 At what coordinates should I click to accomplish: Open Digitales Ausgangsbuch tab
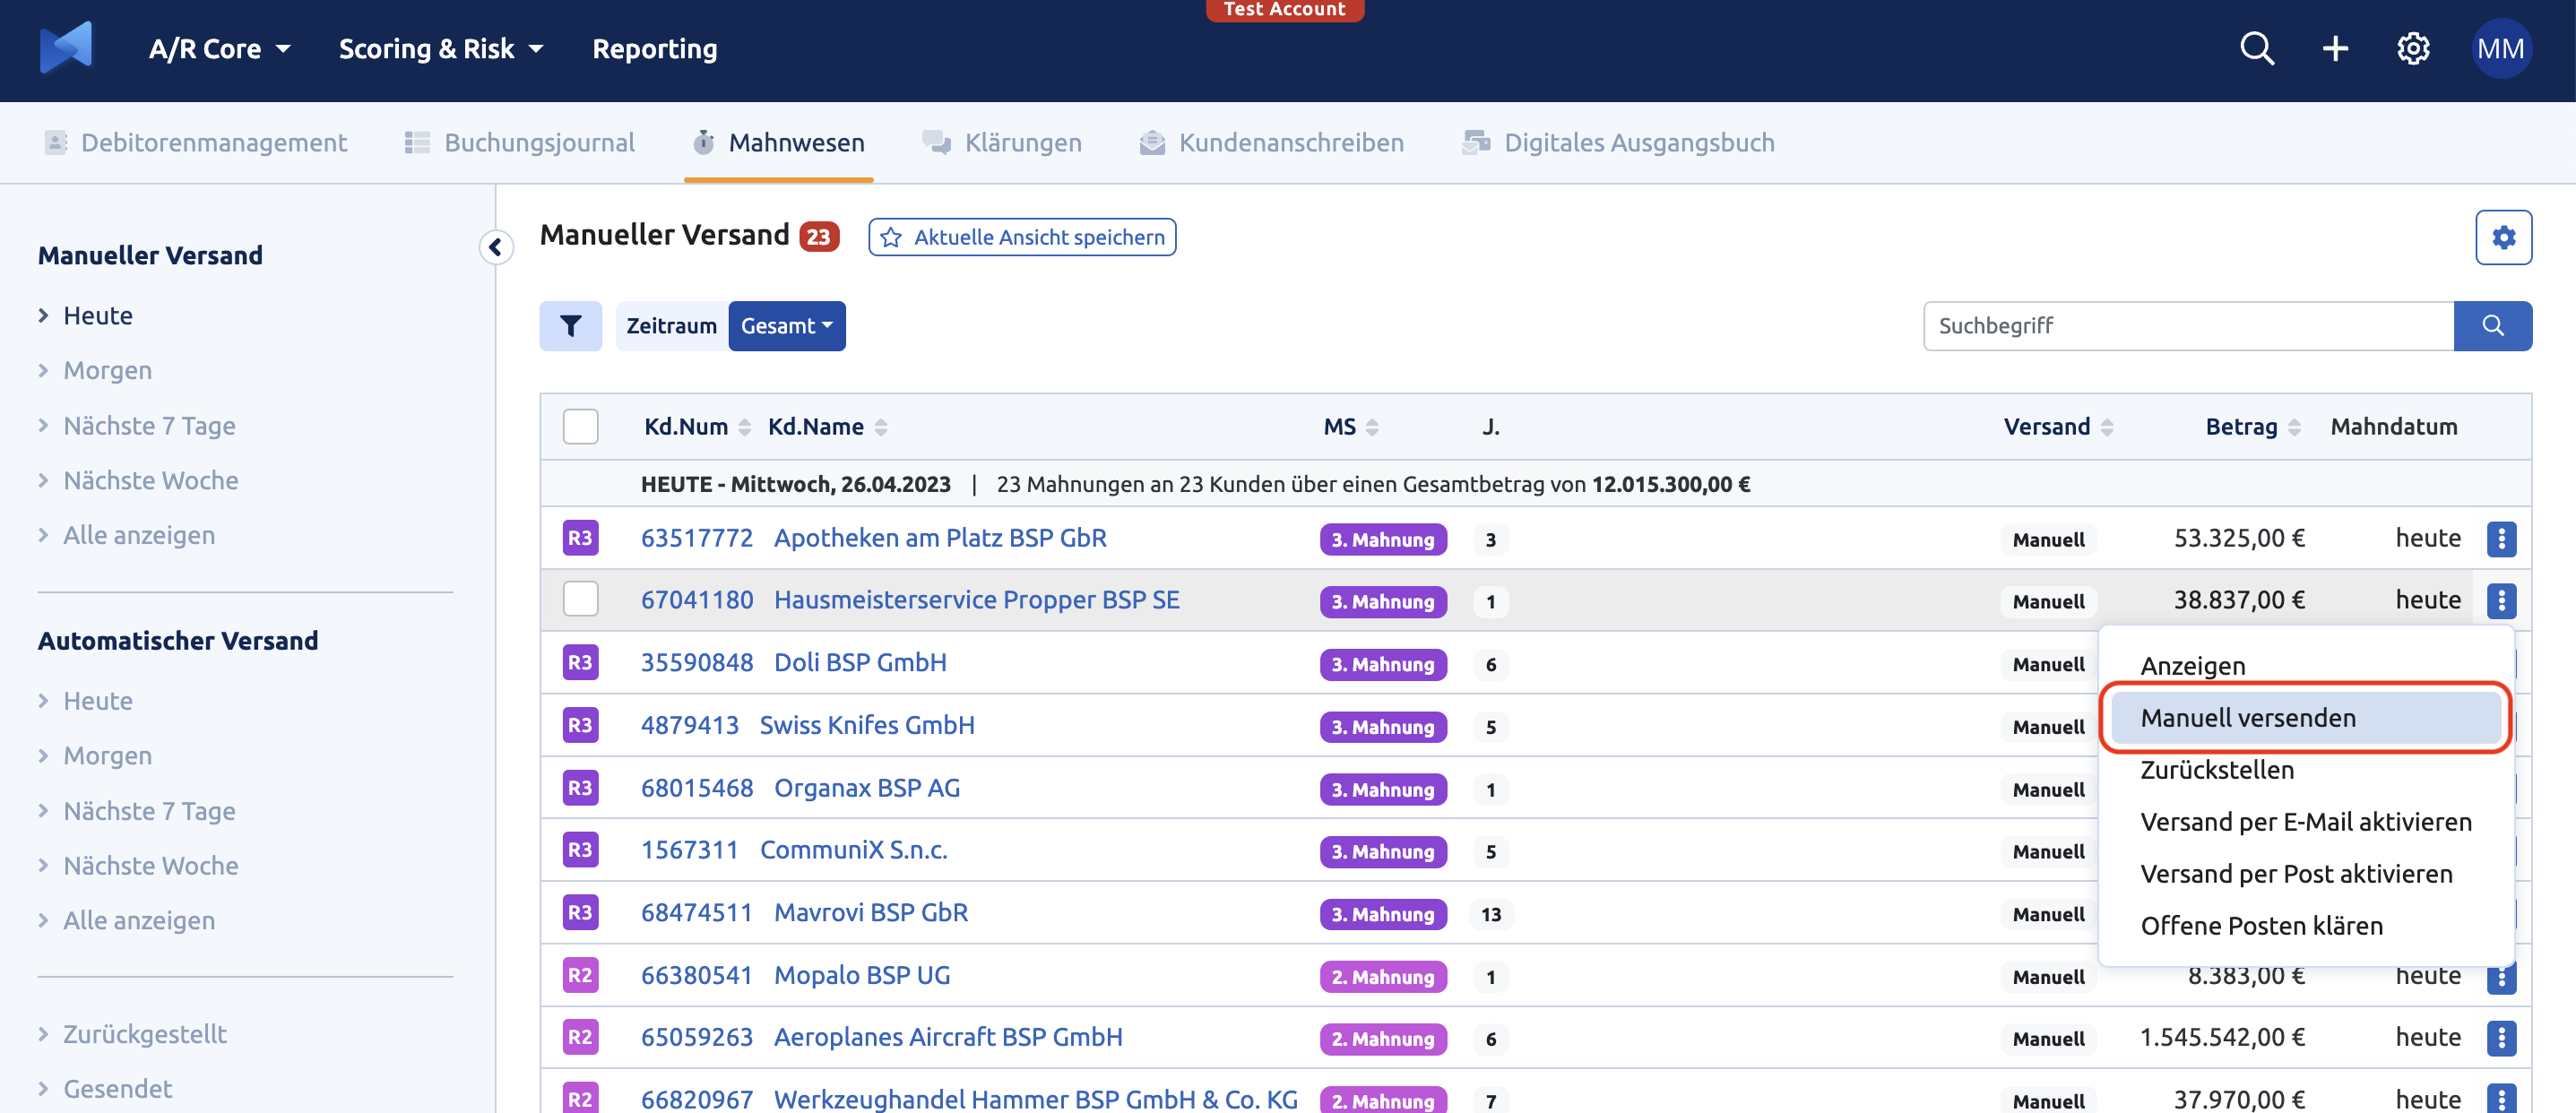(x=1618, y=143)
